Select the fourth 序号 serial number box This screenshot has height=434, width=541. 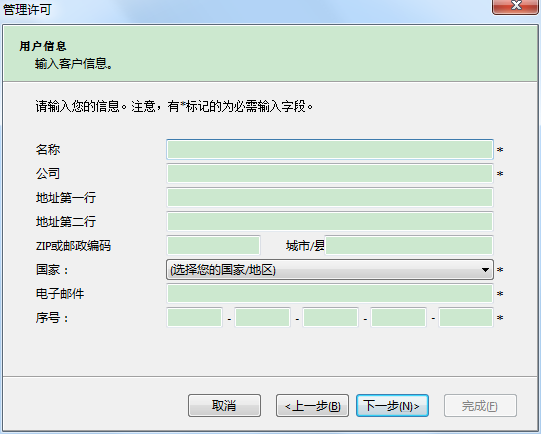[399, 317]
